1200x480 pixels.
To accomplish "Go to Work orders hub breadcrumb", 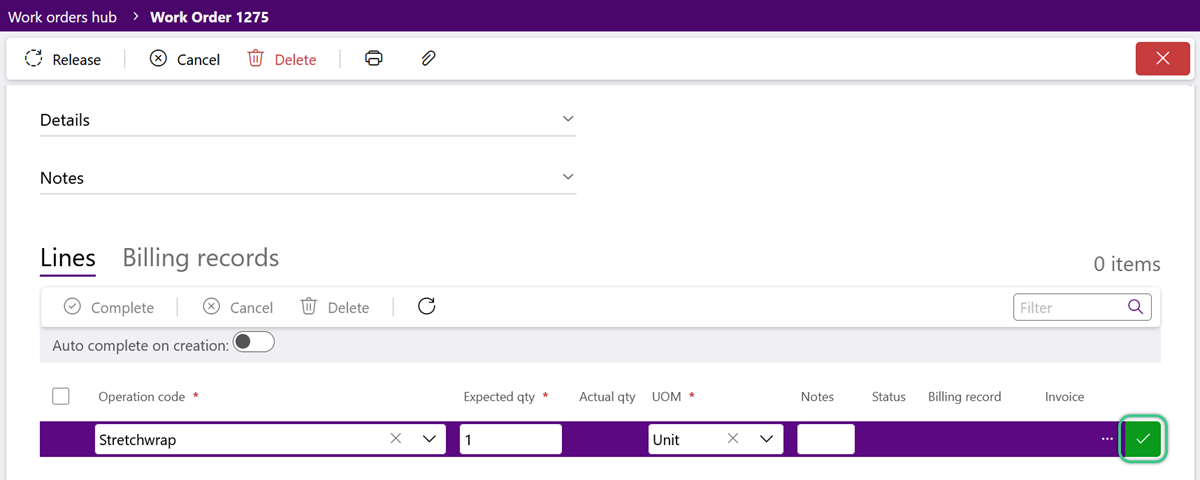I will point(62,17).
